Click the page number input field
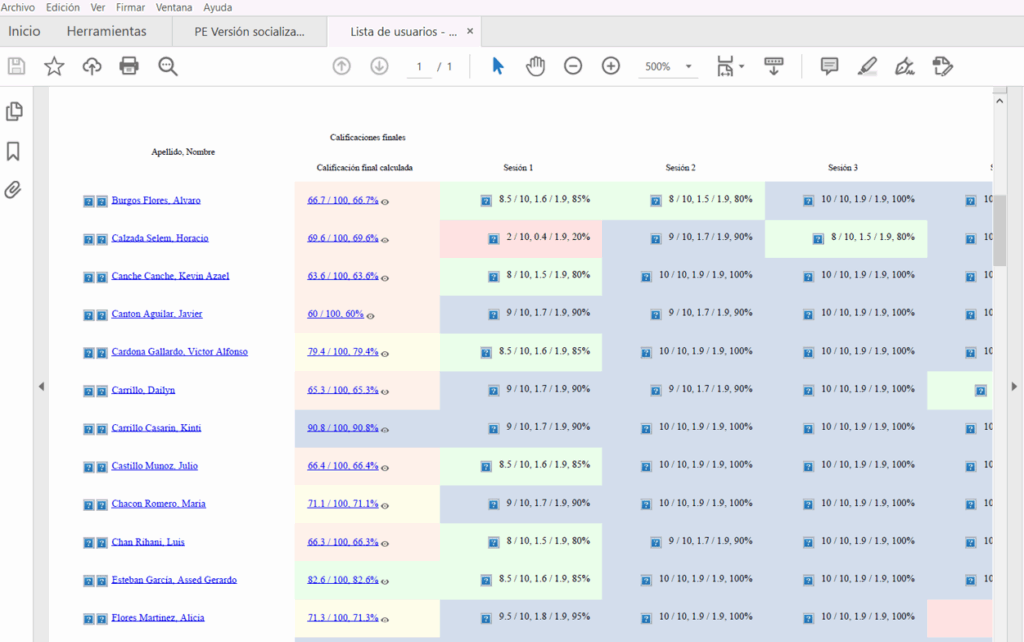This screenshot has height=642, width=1024. click(x=419, y=67)
